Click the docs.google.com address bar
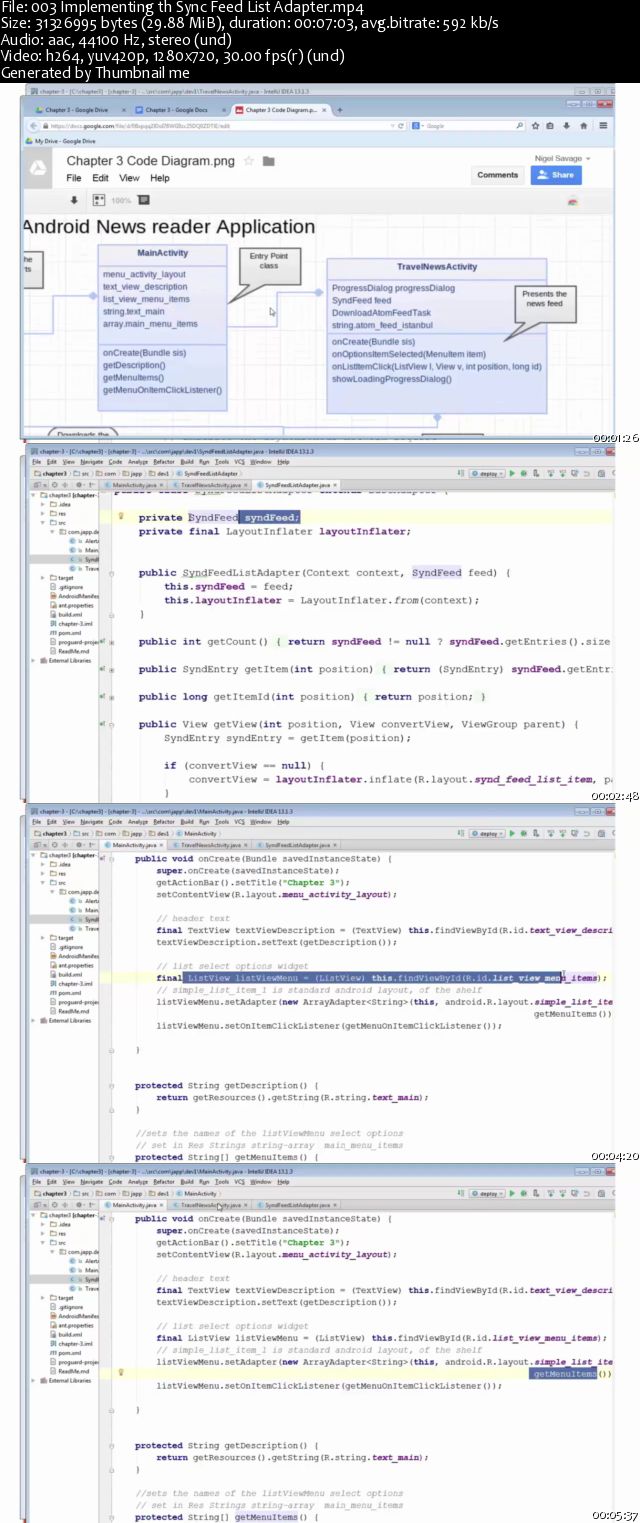640x1523 pixels. (x=220, y=126)
